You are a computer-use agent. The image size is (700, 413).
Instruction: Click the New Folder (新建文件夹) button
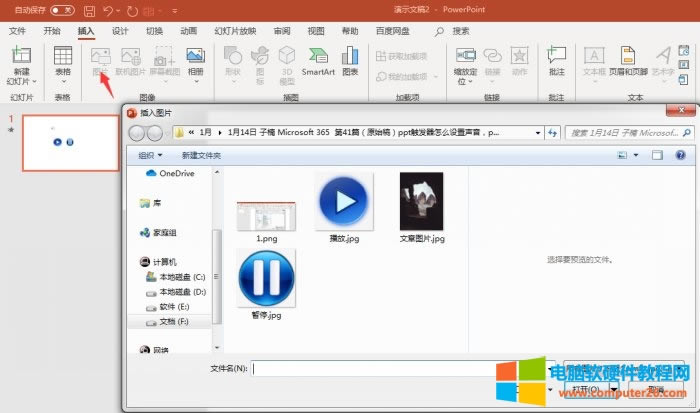click(201, 155)
